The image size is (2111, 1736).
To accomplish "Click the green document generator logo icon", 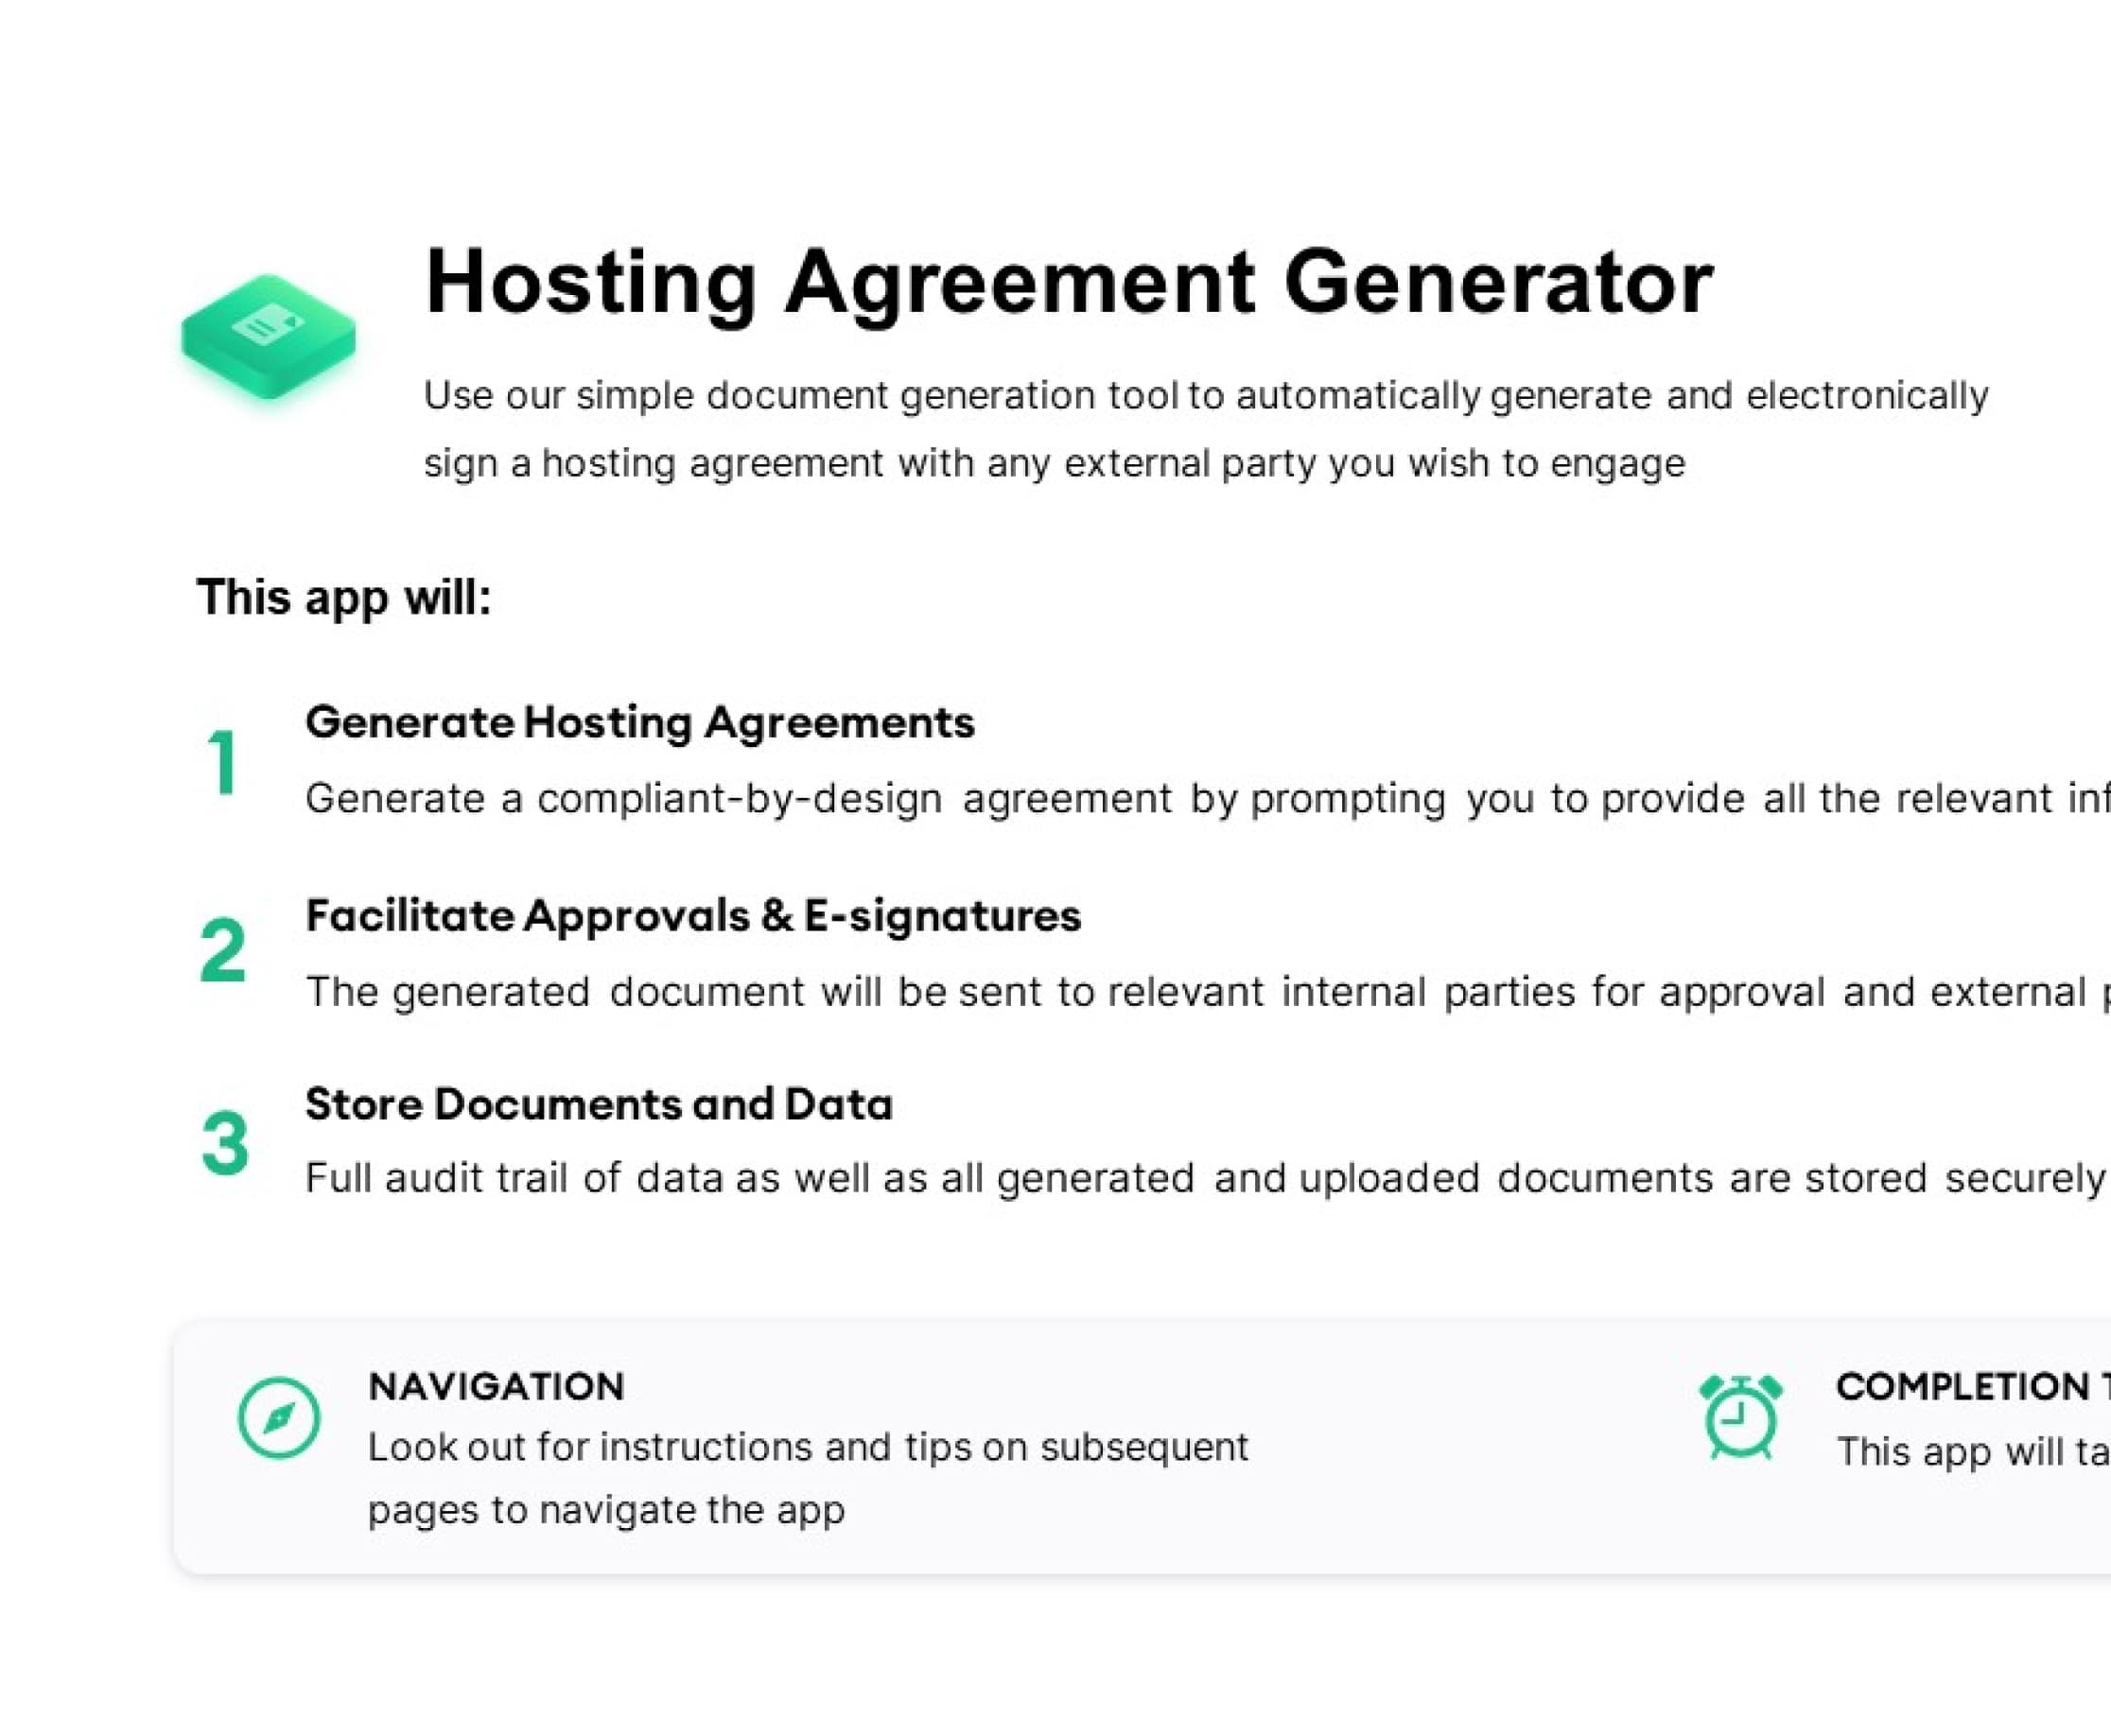I will click(x=268, y=337).
